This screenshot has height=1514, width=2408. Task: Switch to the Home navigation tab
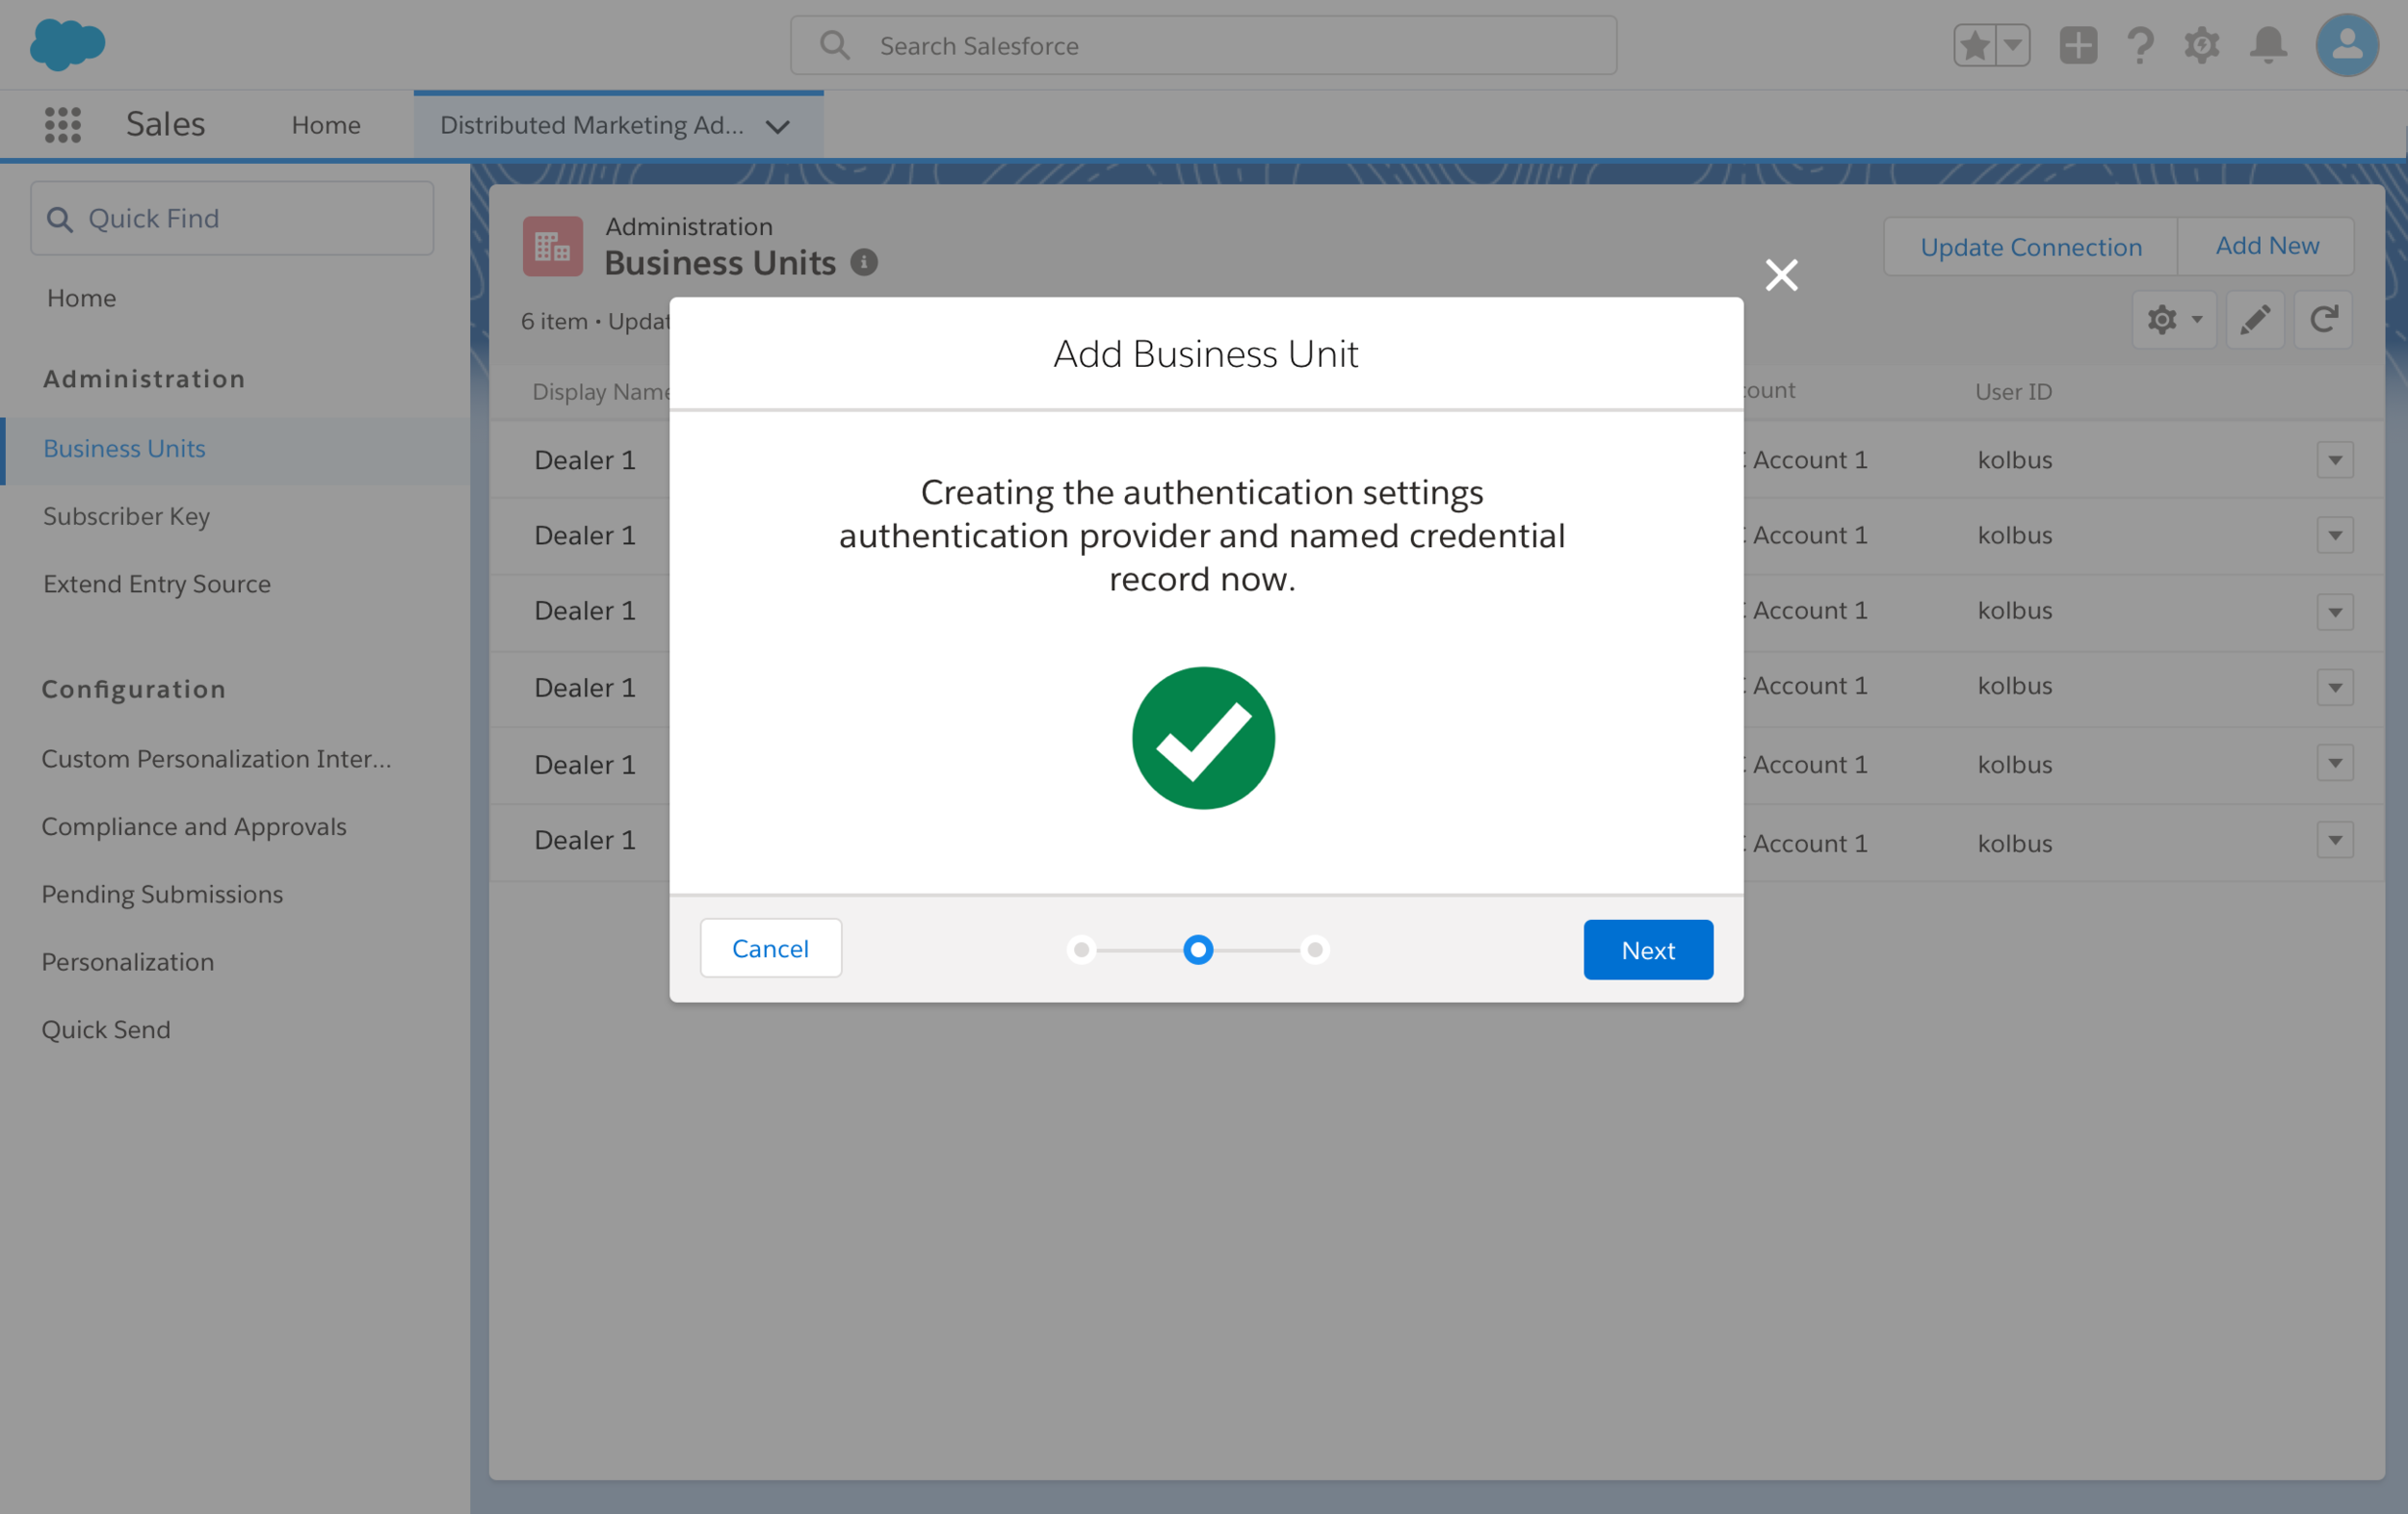click(326, 125)
